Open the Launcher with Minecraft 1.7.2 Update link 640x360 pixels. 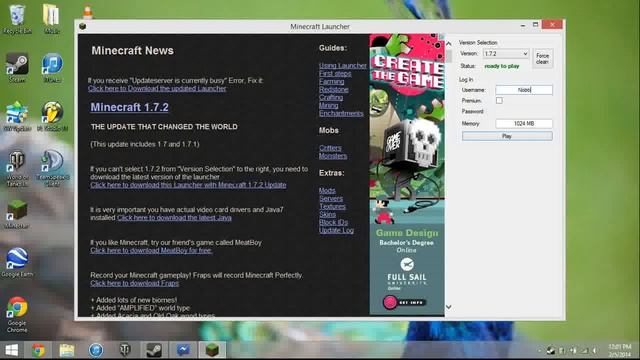tap(188, 185)
